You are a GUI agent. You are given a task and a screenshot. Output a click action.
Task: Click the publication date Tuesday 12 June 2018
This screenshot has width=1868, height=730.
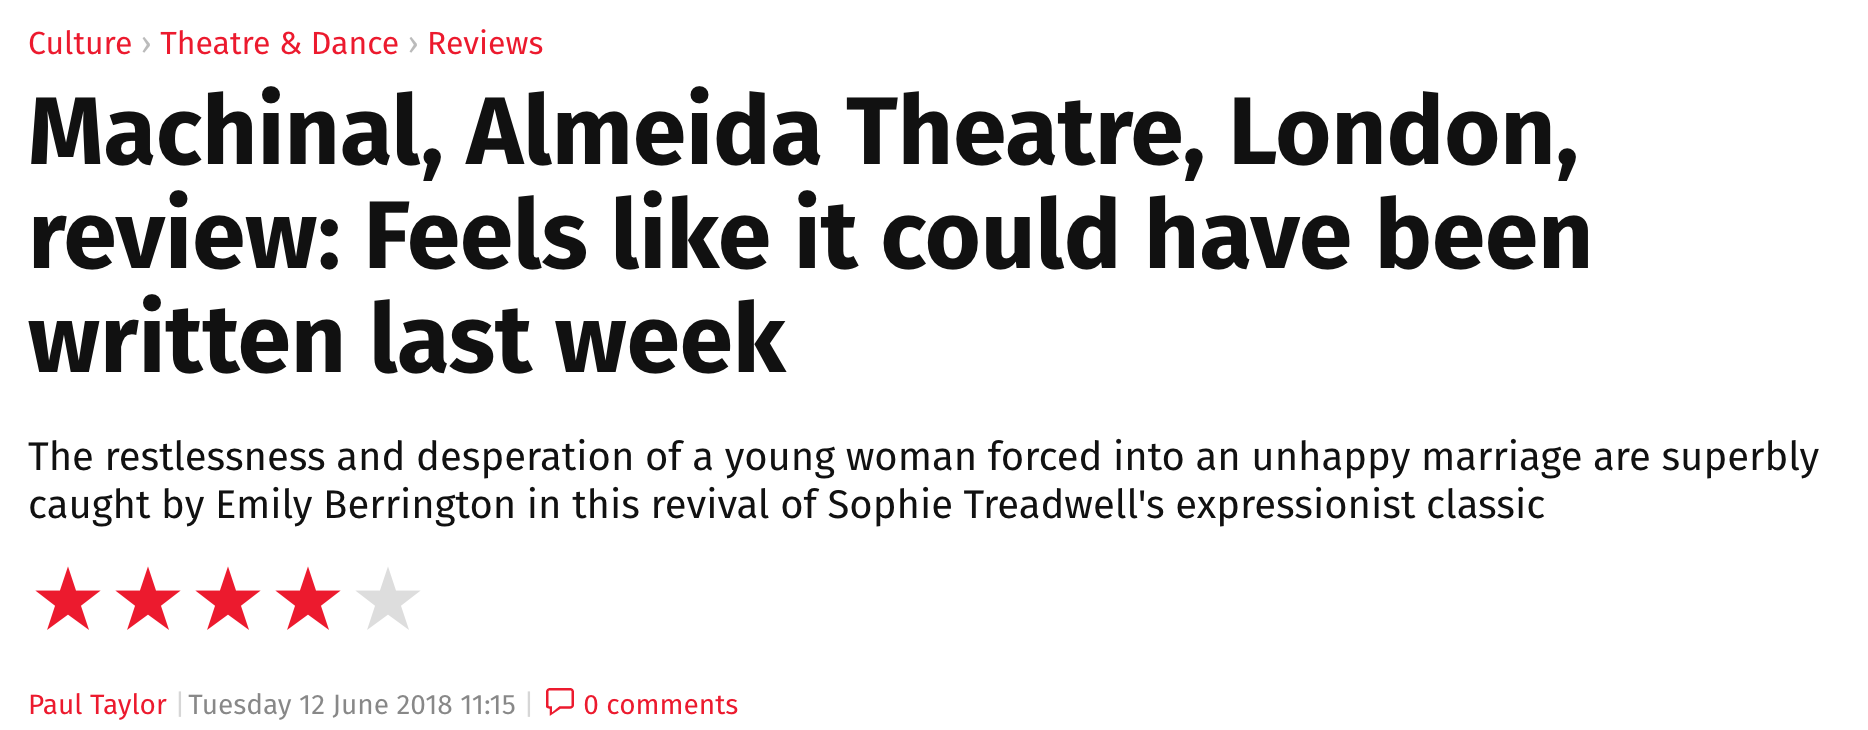point(321,705)
